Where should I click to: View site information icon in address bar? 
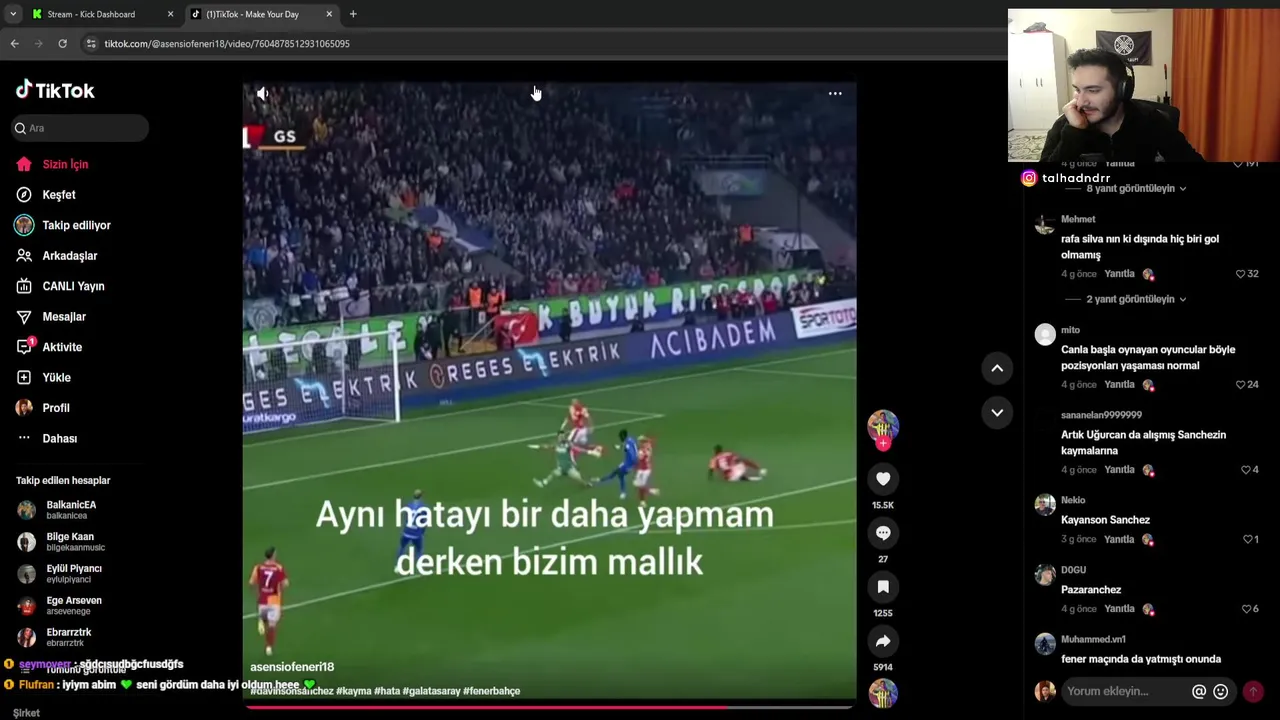pos(91,44)
